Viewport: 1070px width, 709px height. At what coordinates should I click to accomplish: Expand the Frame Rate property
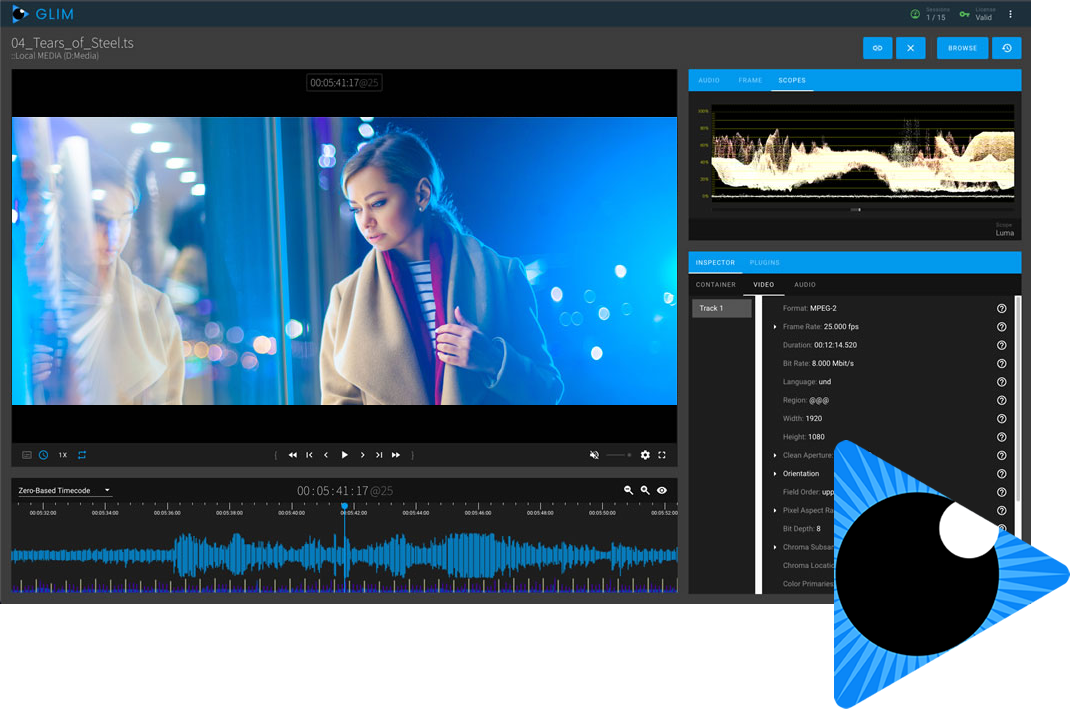click(775, 327)
